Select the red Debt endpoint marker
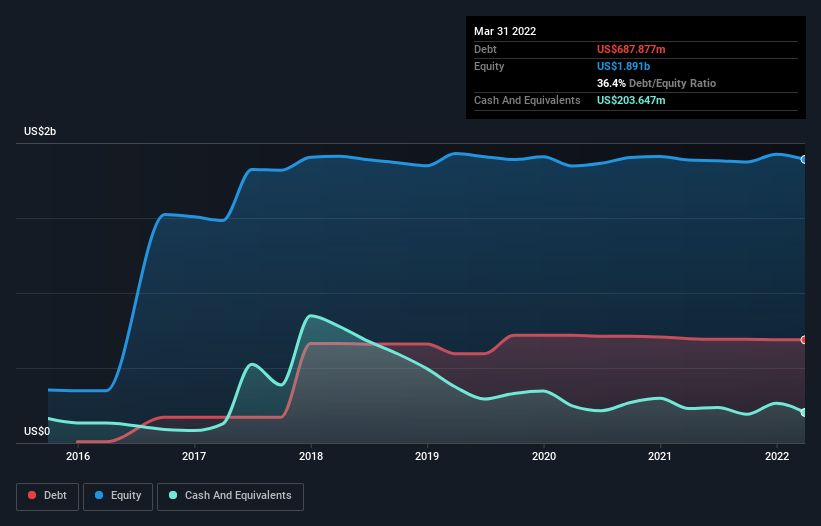This screenshot has height=526, width=821. pos(804,340)
